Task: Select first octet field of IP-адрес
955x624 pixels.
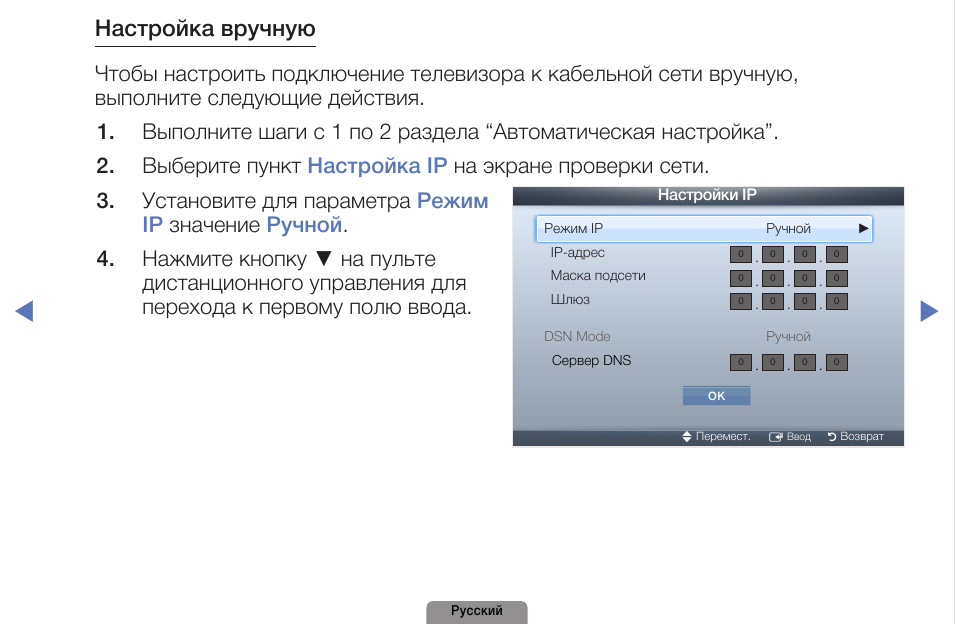Action: pos(740,255)
